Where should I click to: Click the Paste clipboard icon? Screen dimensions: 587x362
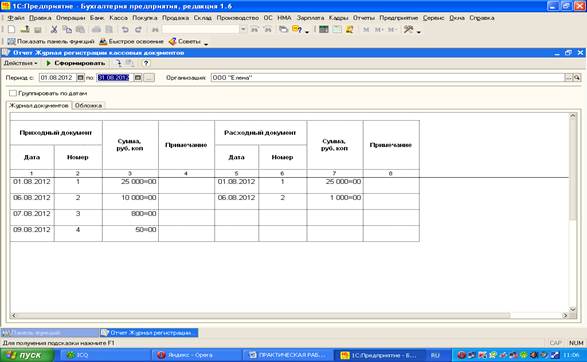tap(80, 29)
